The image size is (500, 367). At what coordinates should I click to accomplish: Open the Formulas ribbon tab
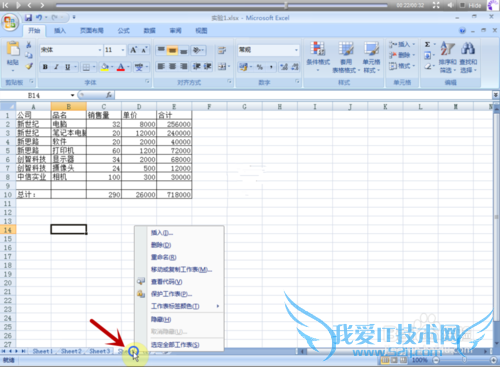click(124, 31)
